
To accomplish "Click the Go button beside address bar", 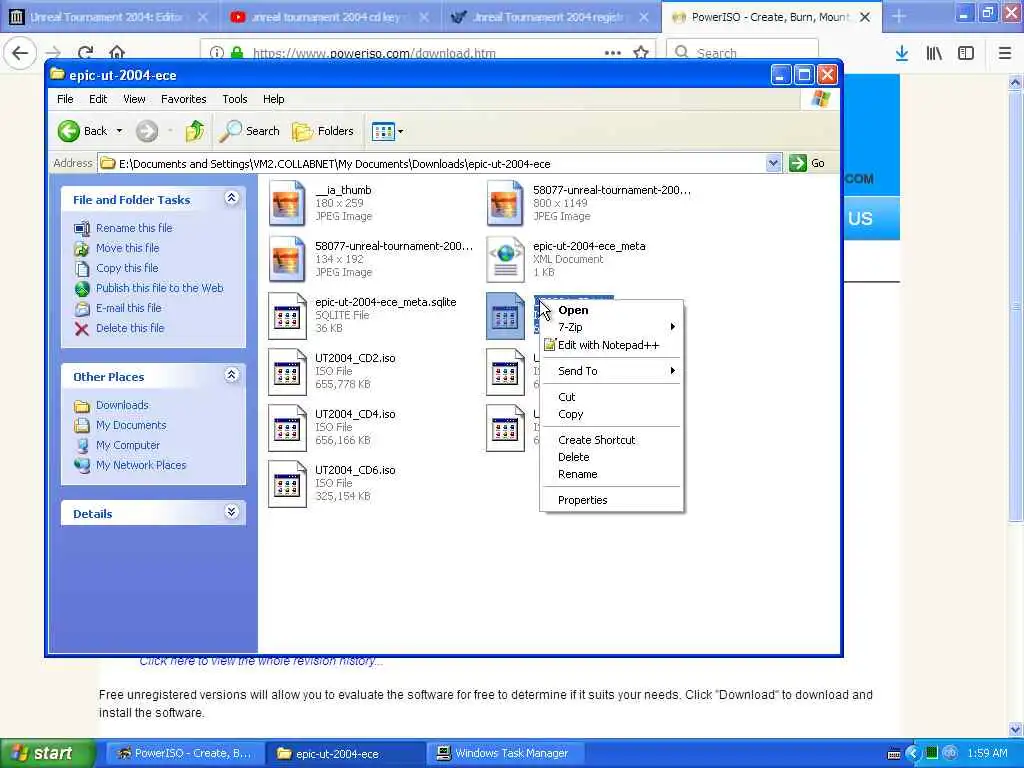I will [807, 163].
